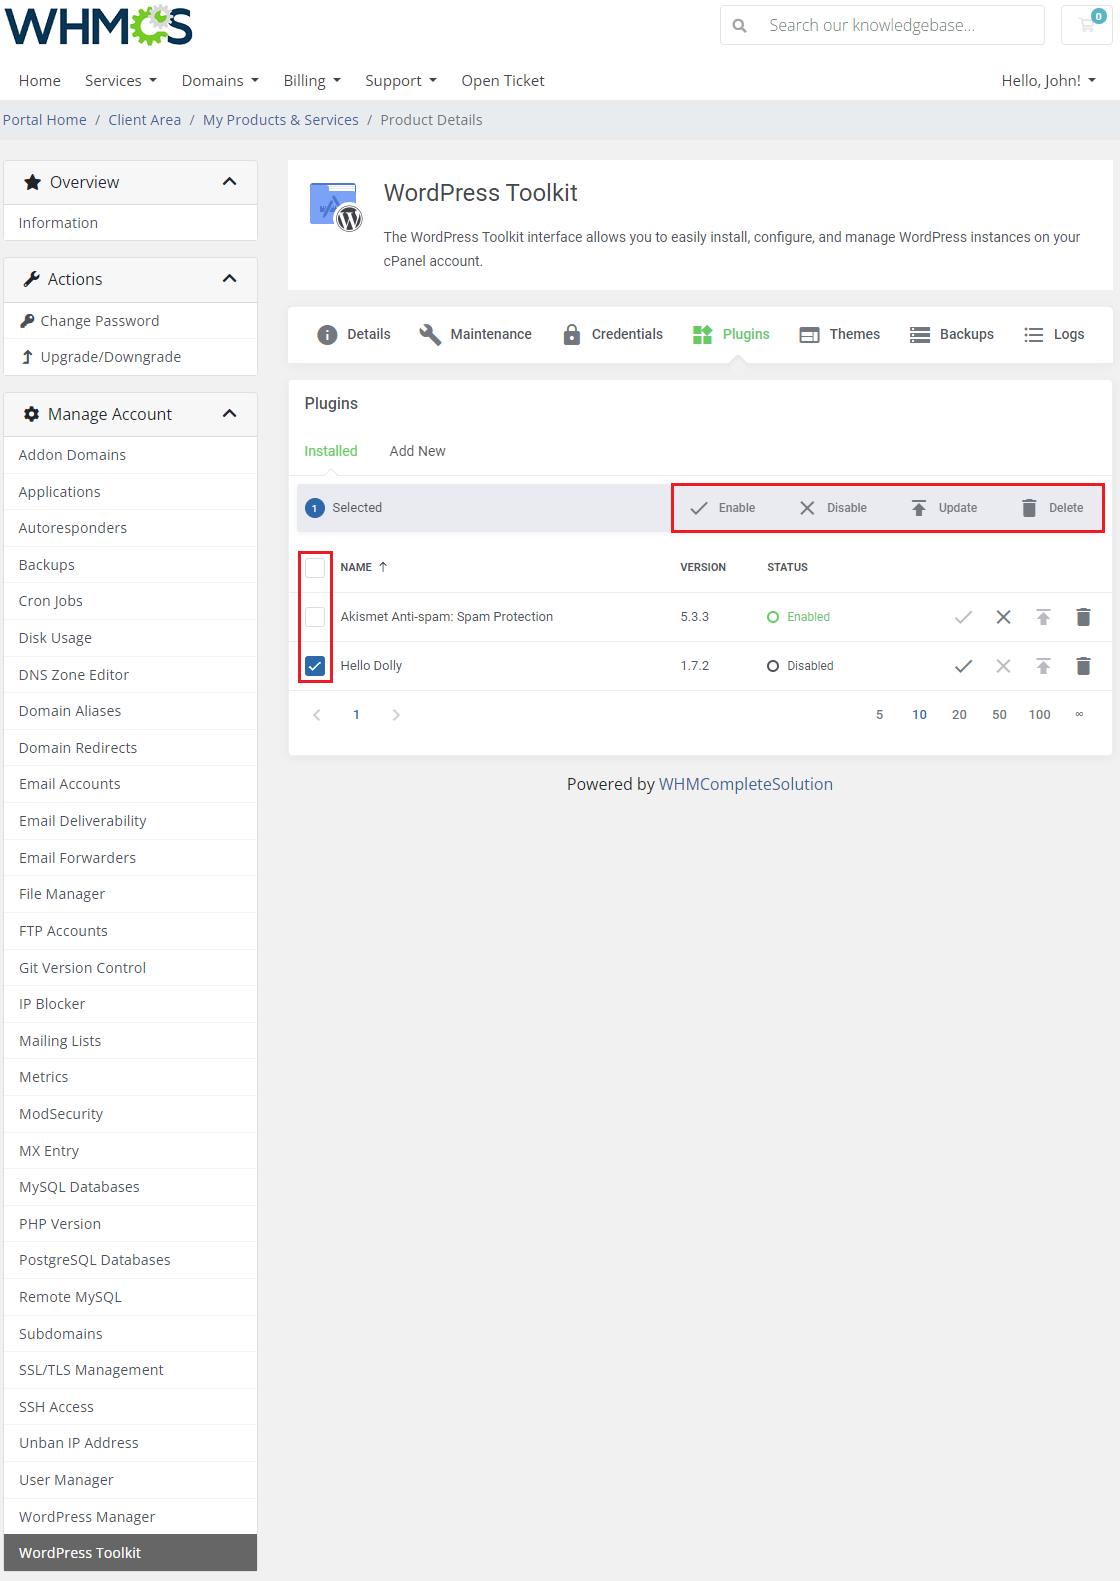Click page number 1
Viewport: 1120px width, 1581px height.
click(x=356, y=715)
